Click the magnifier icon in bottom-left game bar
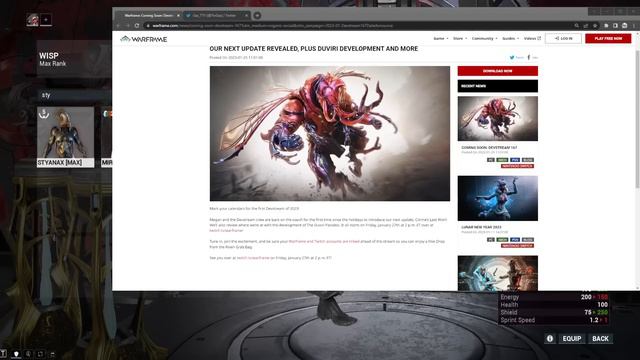The height and width of the screenshot is (360, 640). point(28,354)
